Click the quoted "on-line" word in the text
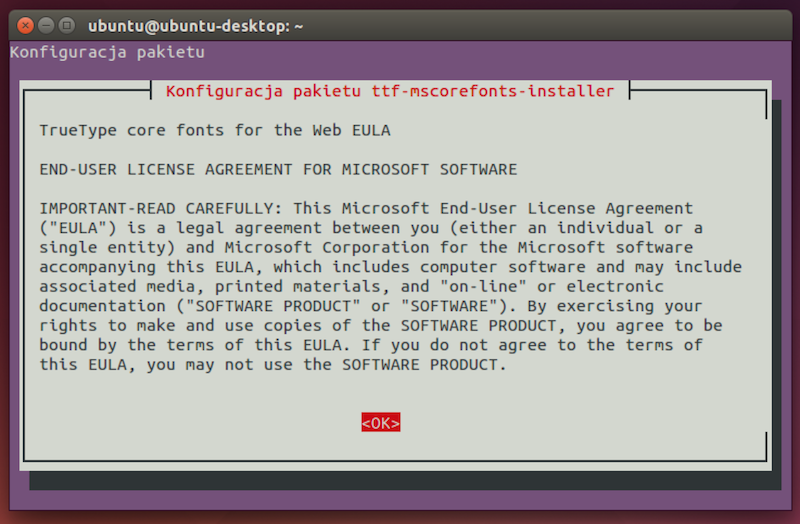Viewport: 800px width, 524px height. point(483,286)
